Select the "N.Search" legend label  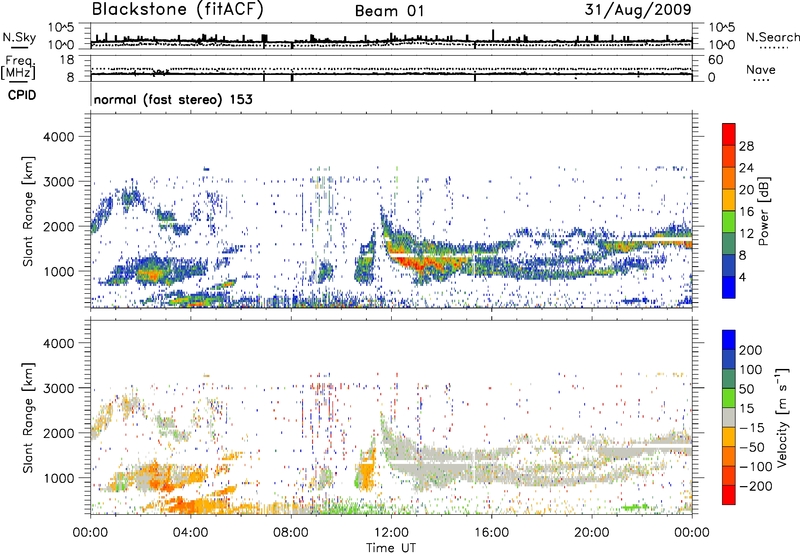point(772,37)
